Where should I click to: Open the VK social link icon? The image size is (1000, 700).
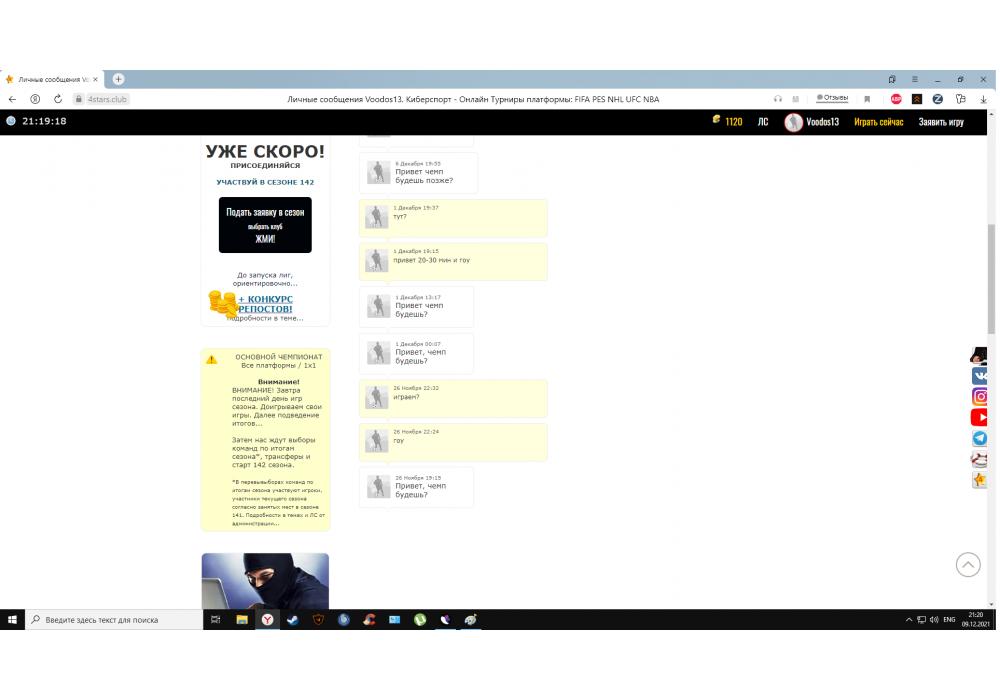click(x=979, y=376)
